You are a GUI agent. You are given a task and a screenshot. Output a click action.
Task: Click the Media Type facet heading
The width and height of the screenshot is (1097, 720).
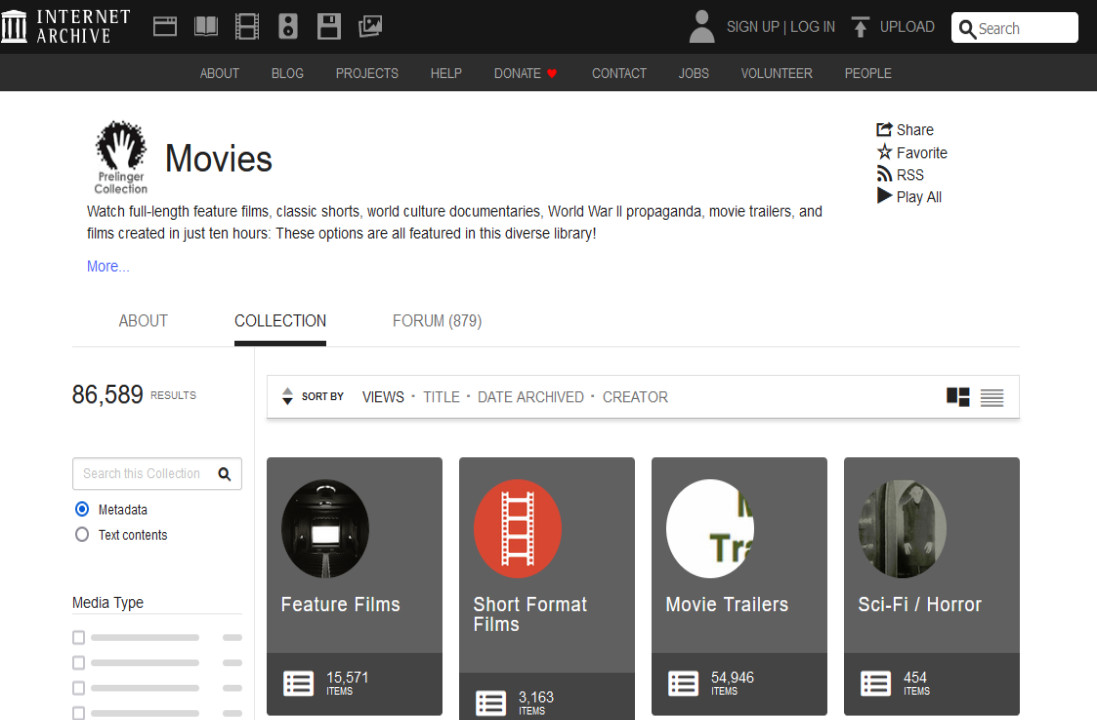click(x=108, y=602)
